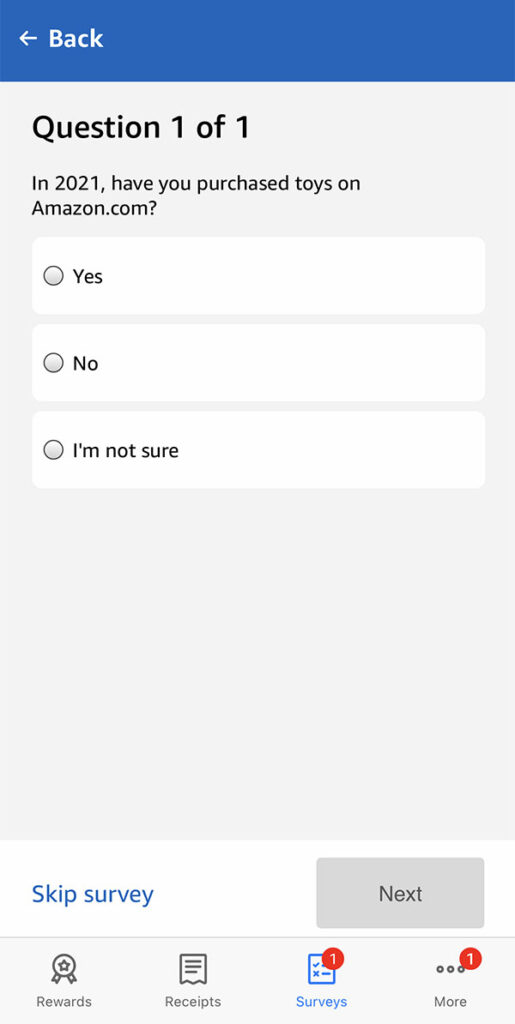Tap the red notification badge on More
The width and height of the screenshot is (515, 1024).
pos(470,959)
